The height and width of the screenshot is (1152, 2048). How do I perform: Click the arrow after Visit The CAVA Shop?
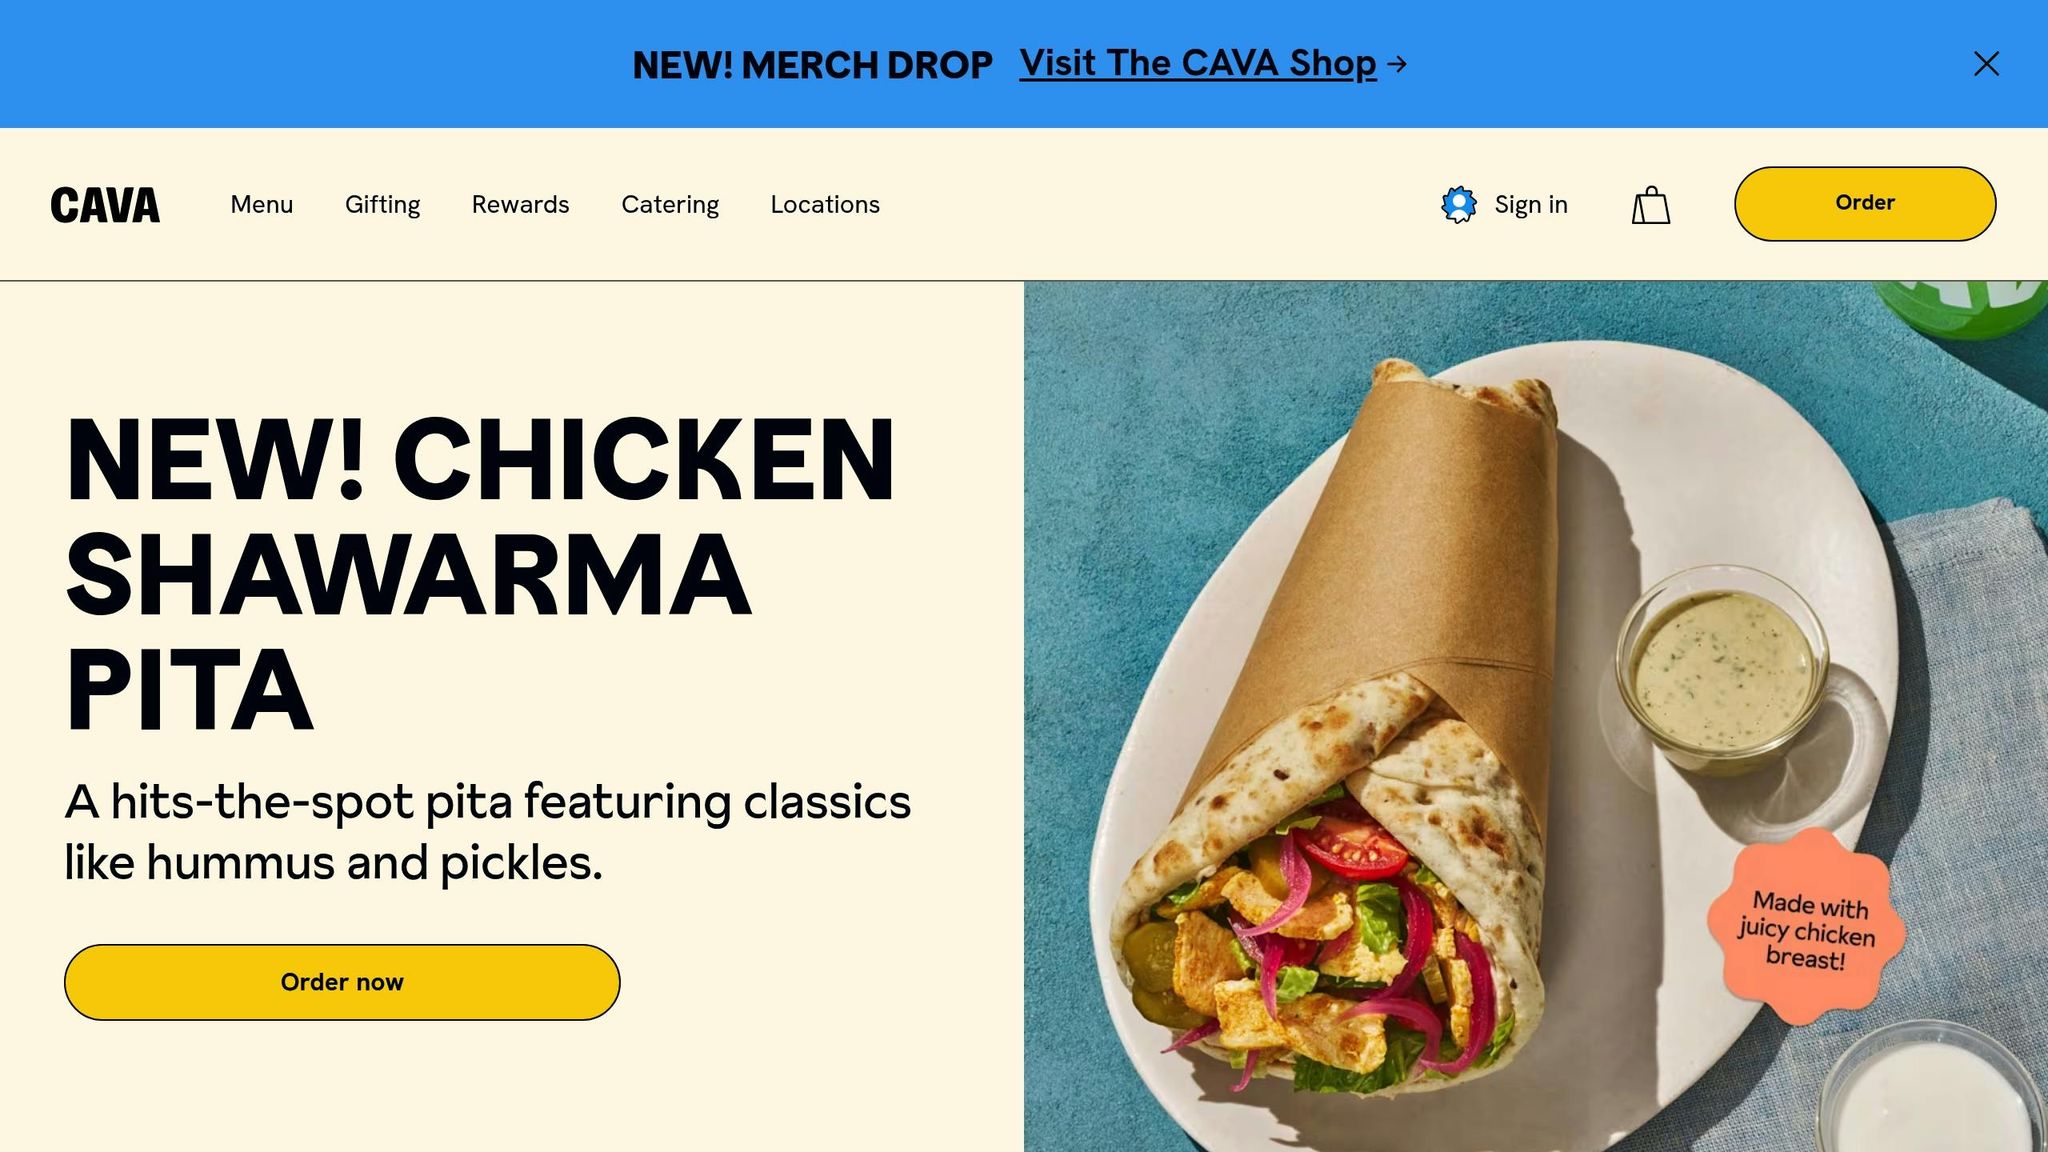(x=1398, y=64)
